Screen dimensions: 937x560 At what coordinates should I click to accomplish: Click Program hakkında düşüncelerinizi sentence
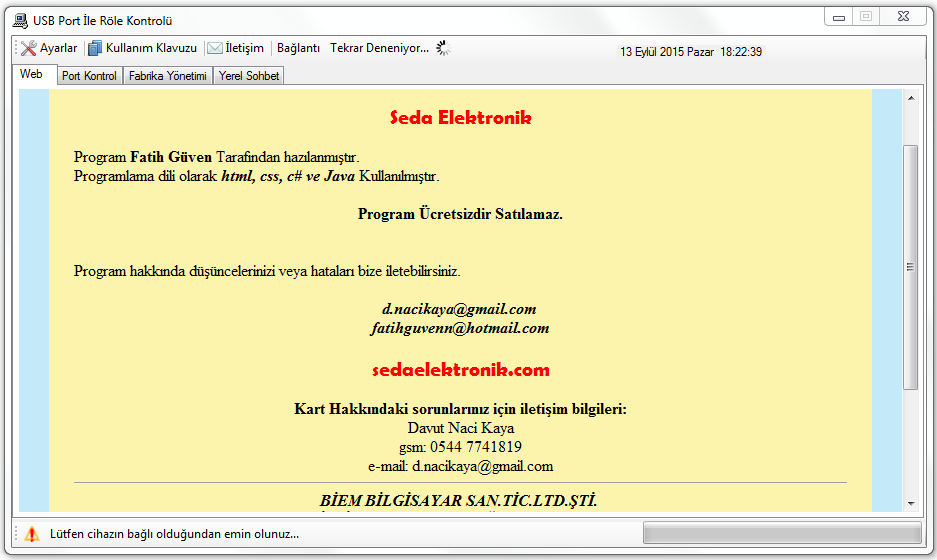click(x=267, y=271)
